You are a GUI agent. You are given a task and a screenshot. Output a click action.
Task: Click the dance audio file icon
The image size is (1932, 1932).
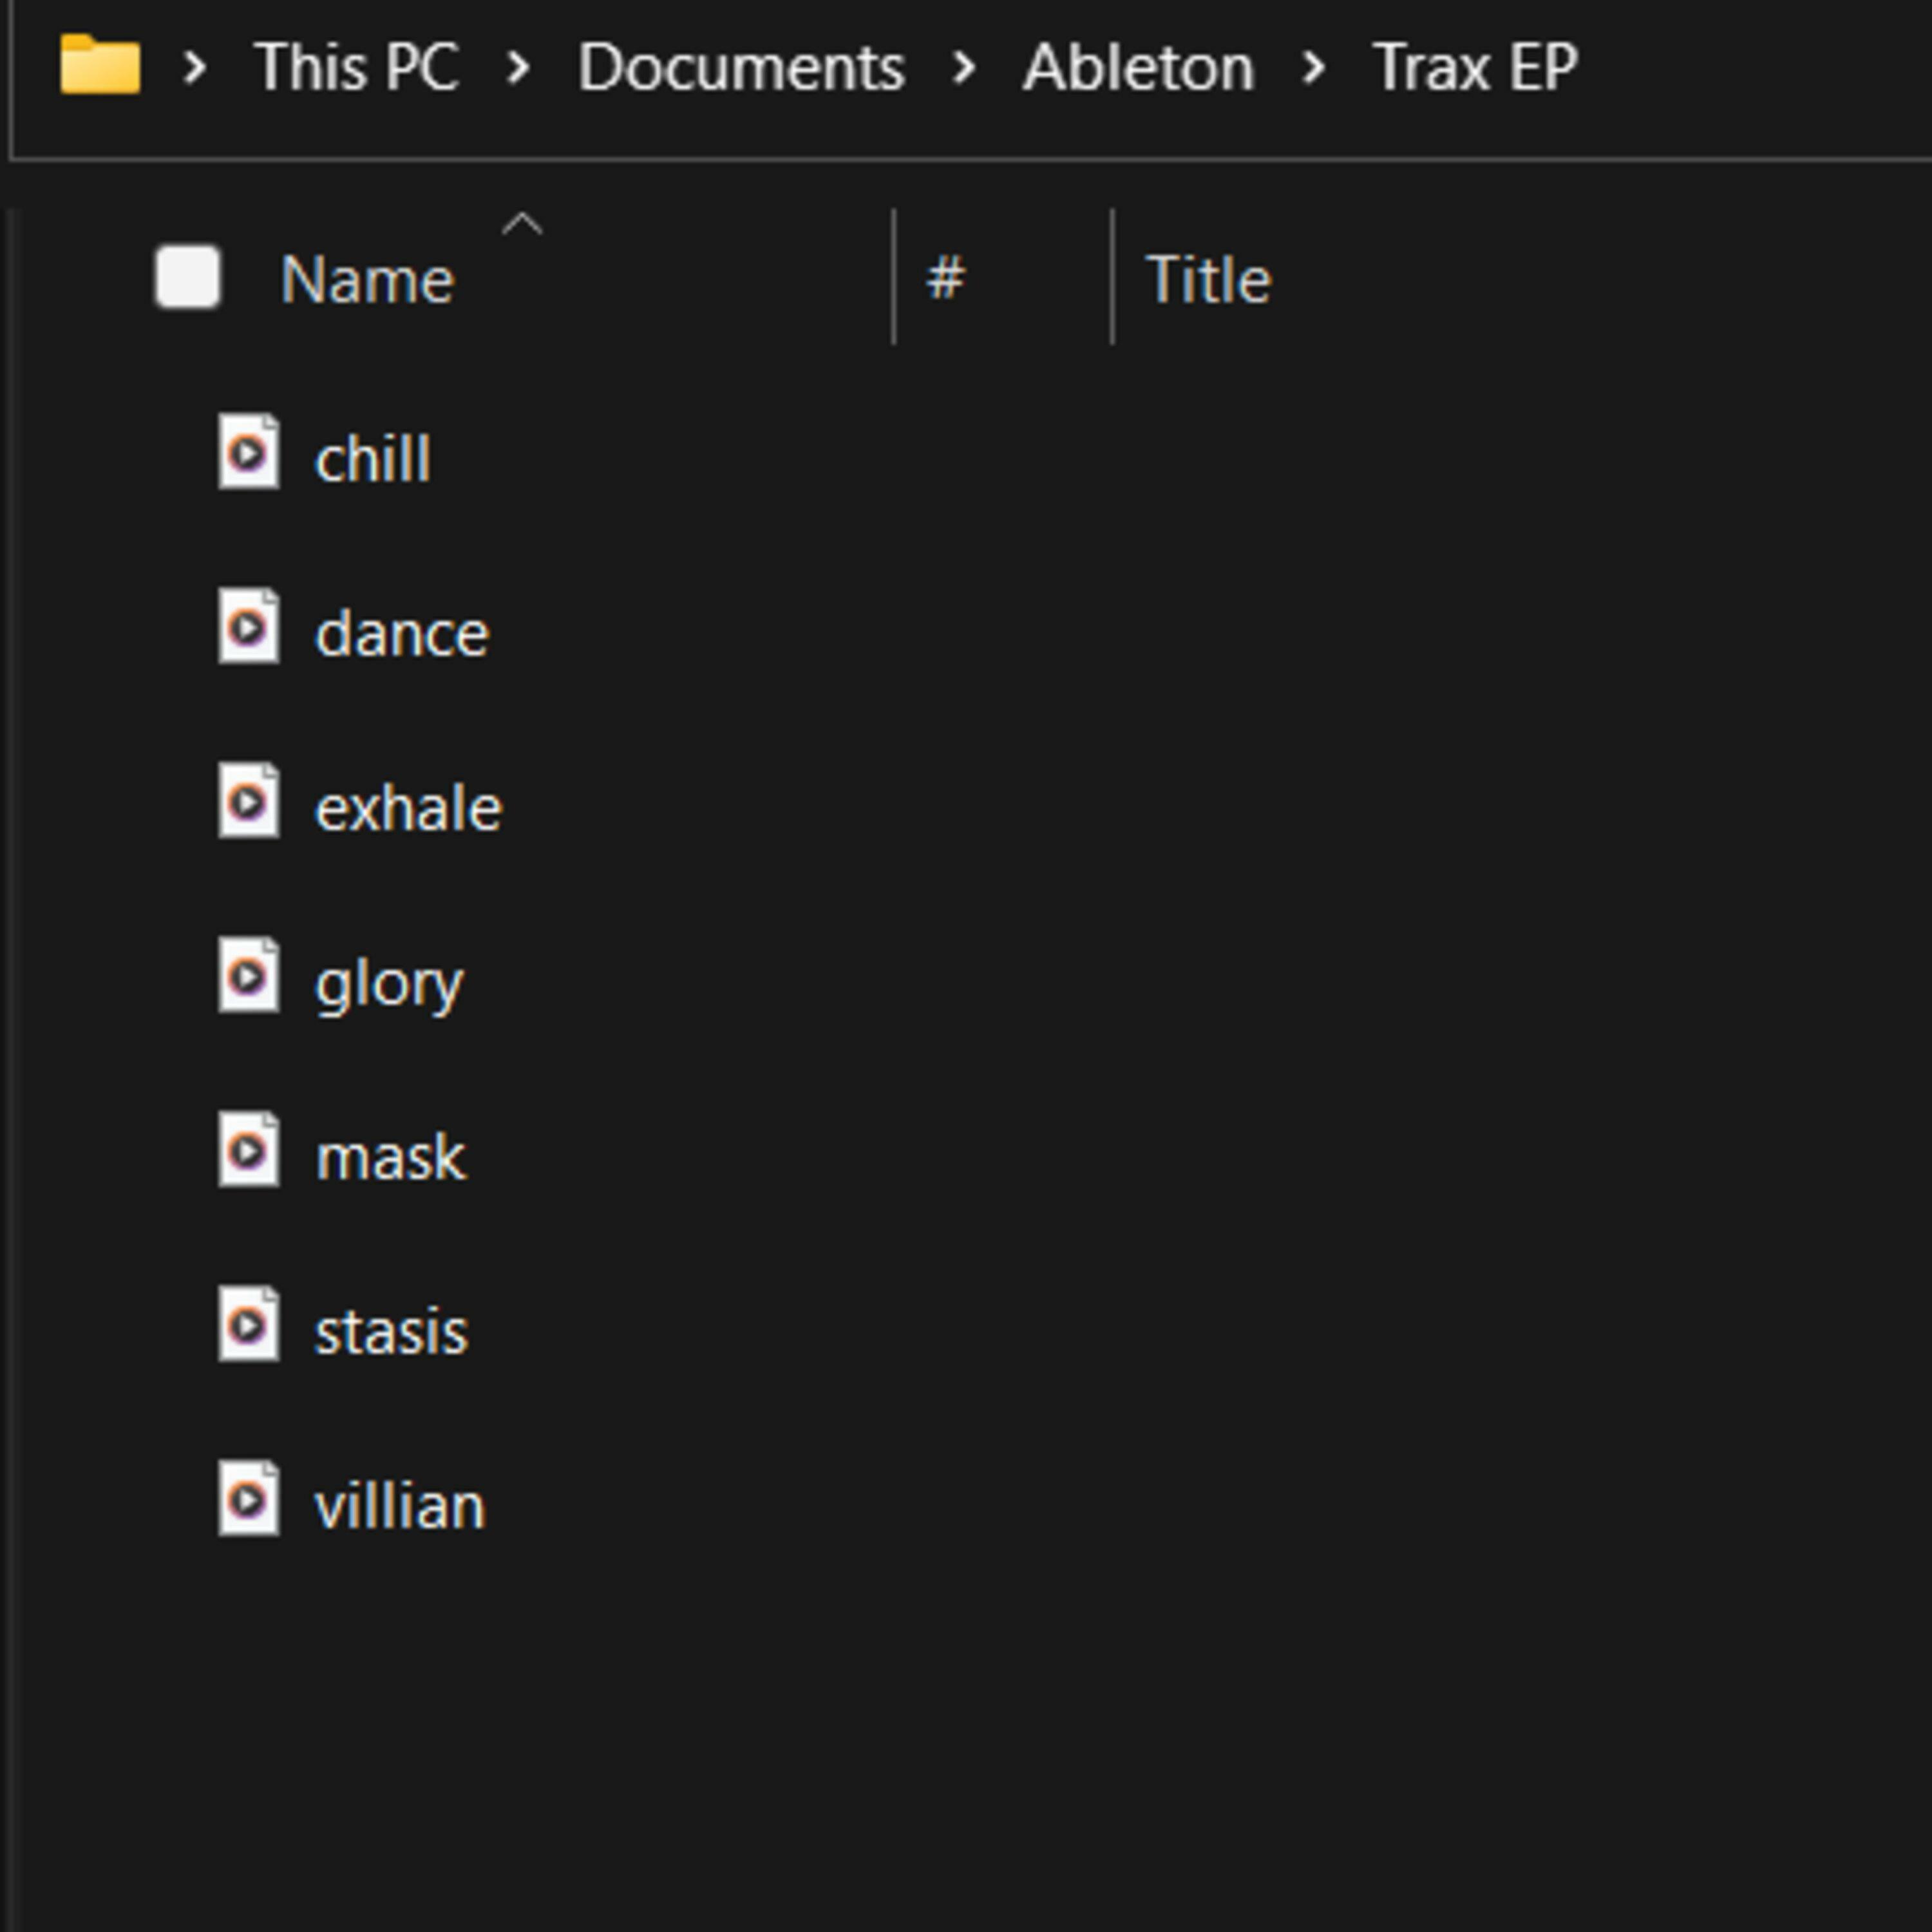pyautogui.click(x=248, y=628)
